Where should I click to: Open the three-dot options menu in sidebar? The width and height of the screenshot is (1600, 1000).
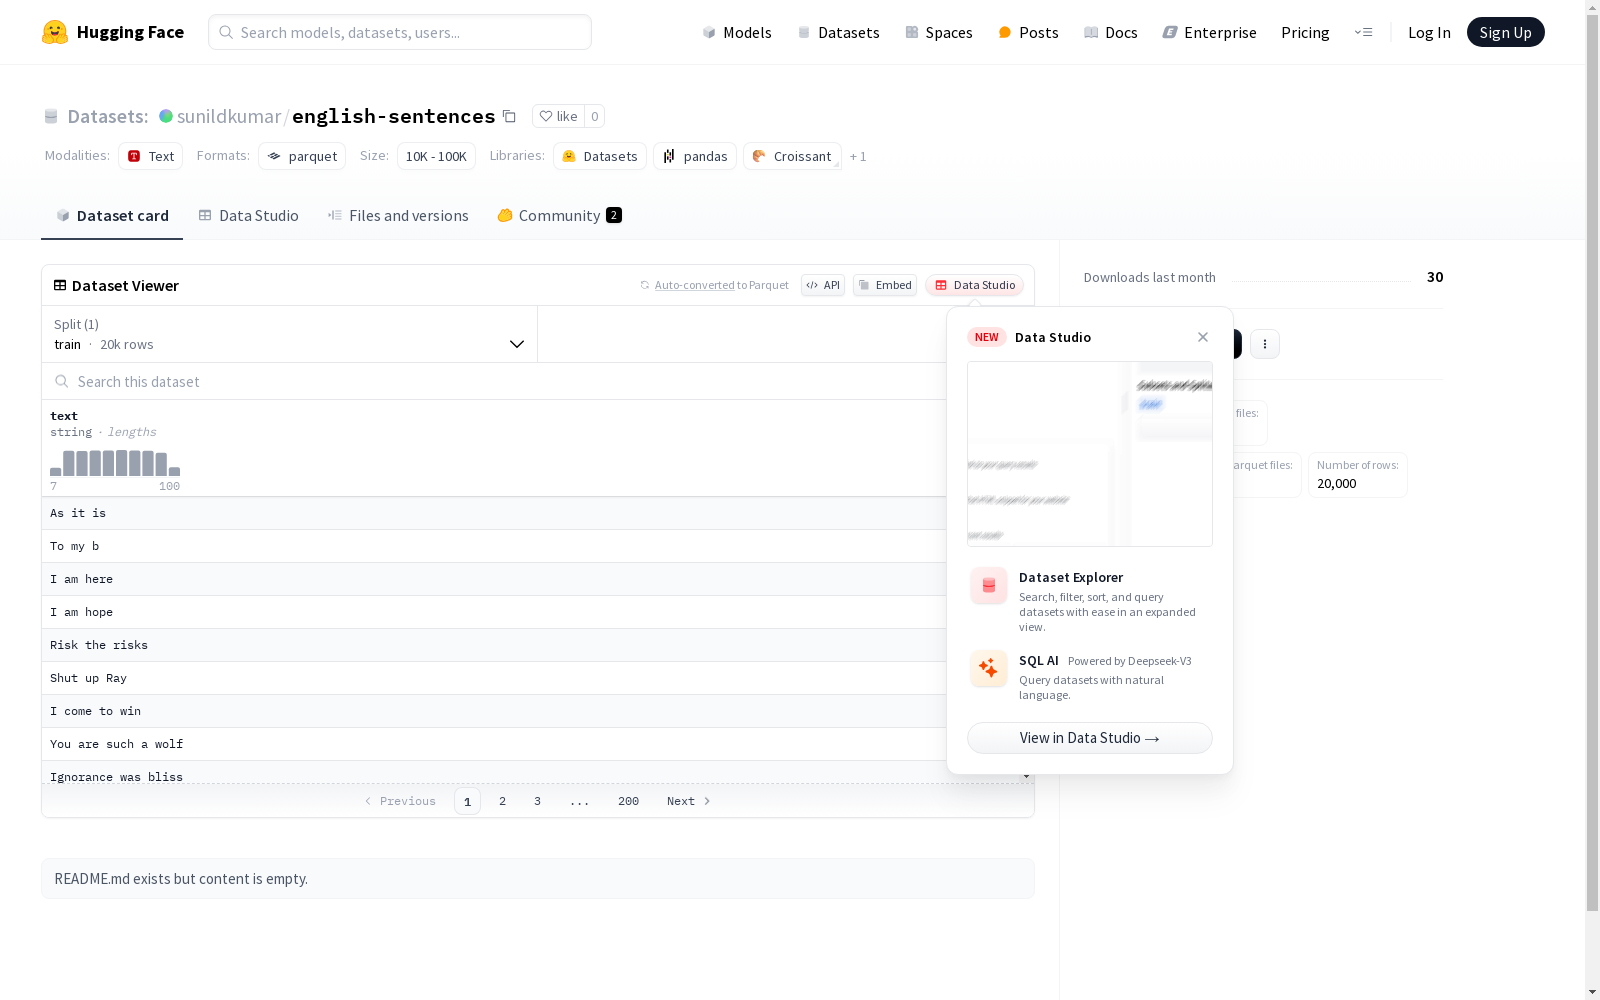pyautogui.click(x=1265, y=344)
